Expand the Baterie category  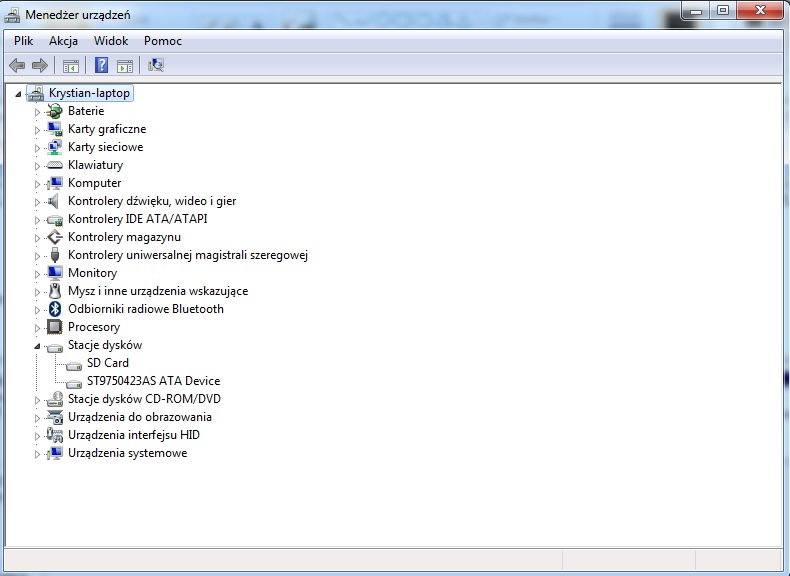[37, 112]
